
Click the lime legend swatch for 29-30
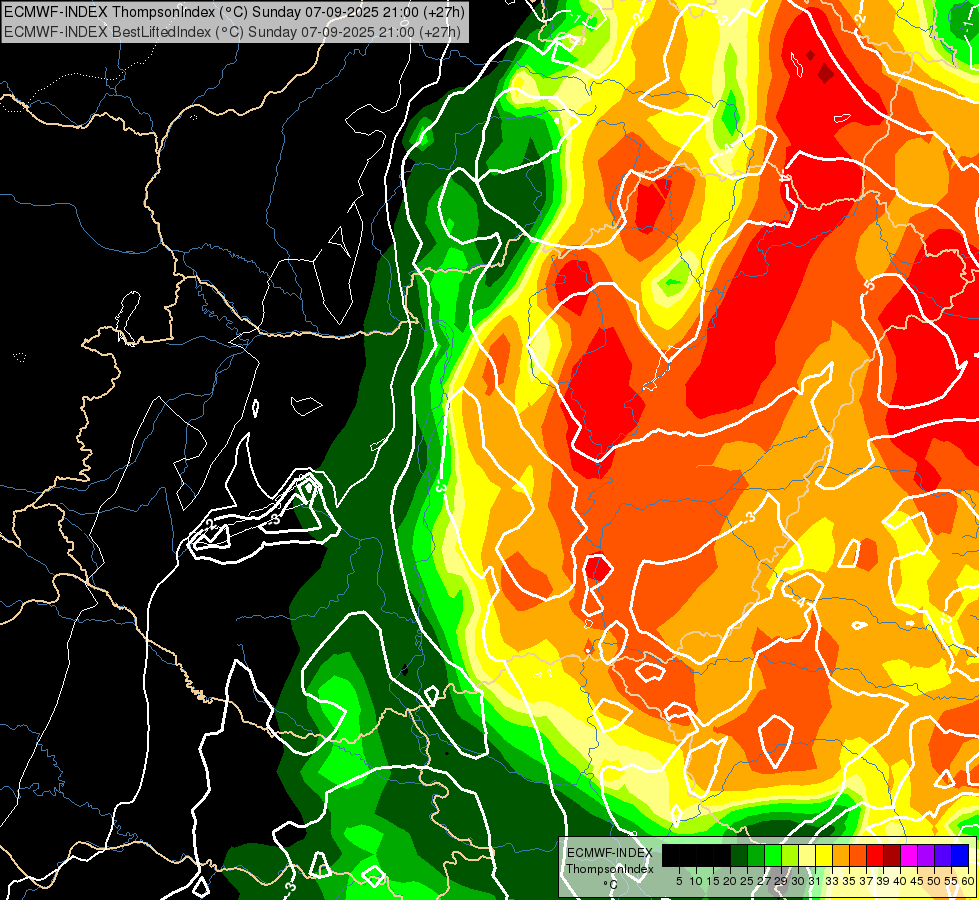coord(790,855)
